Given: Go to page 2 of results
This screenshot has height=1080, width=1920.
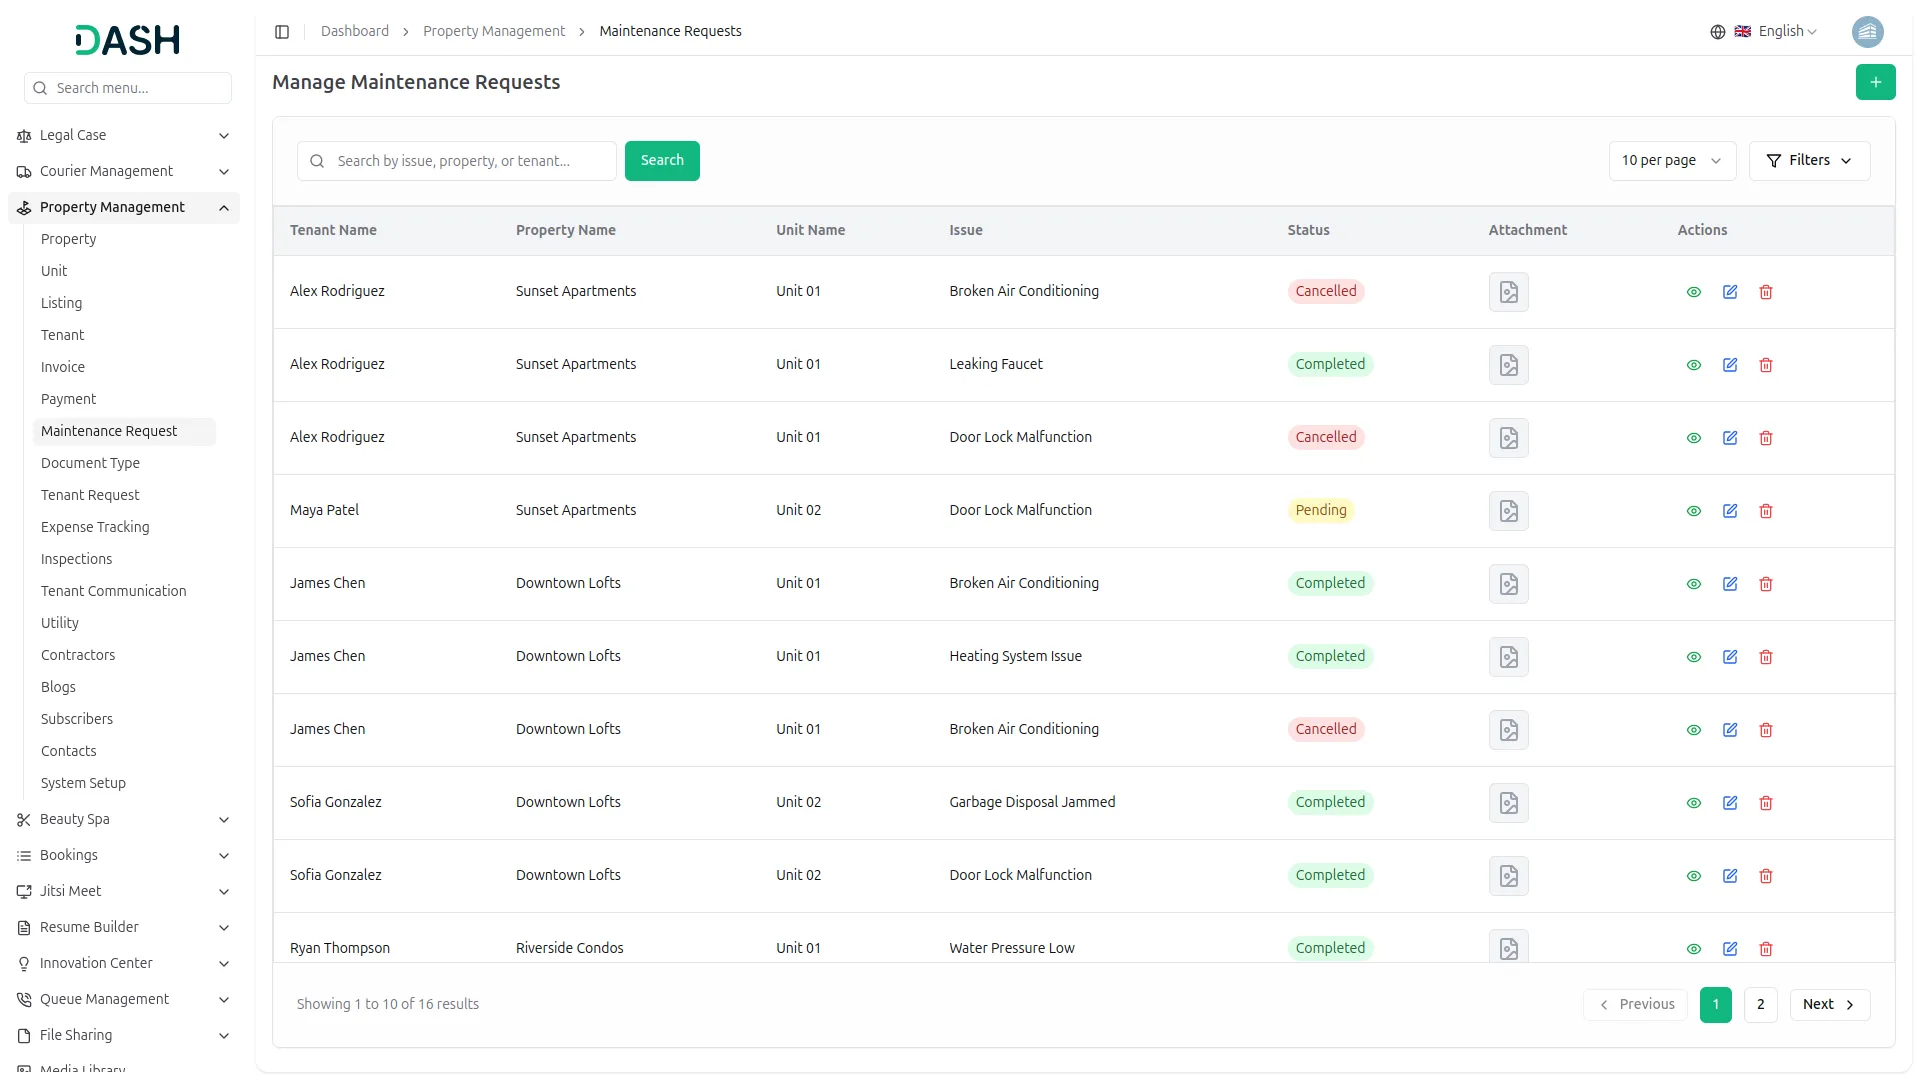Looking at the screenshot, I should pyautogui.click(x=1760, y=1005).
